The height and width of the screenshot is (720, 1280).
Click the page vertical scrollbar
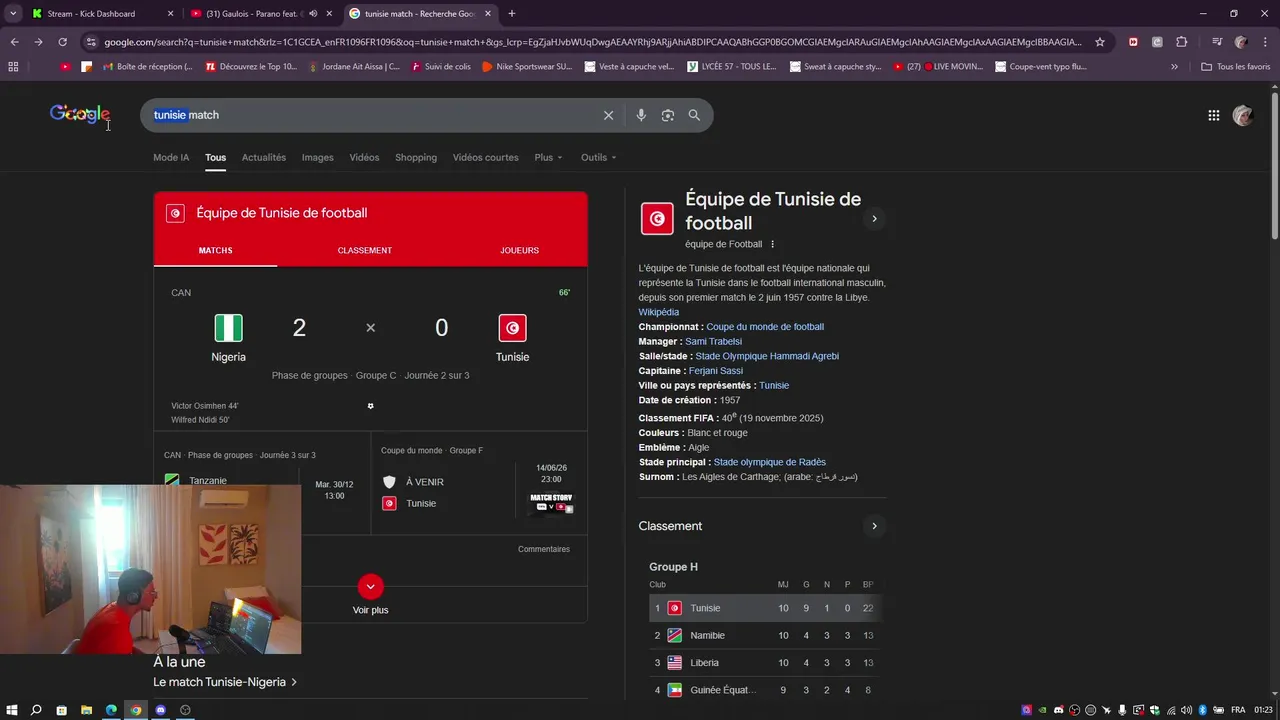(x=1275, y=165)
